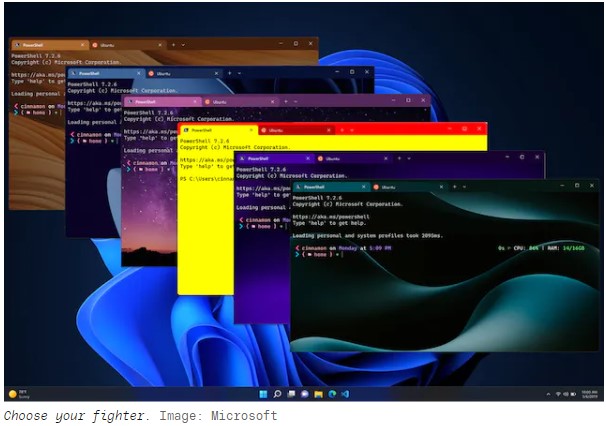Viewport: 606px width, 426px height.
Task: Switch to the Ubuntu tab in the wood-themed window
Action: coord(127,45)
